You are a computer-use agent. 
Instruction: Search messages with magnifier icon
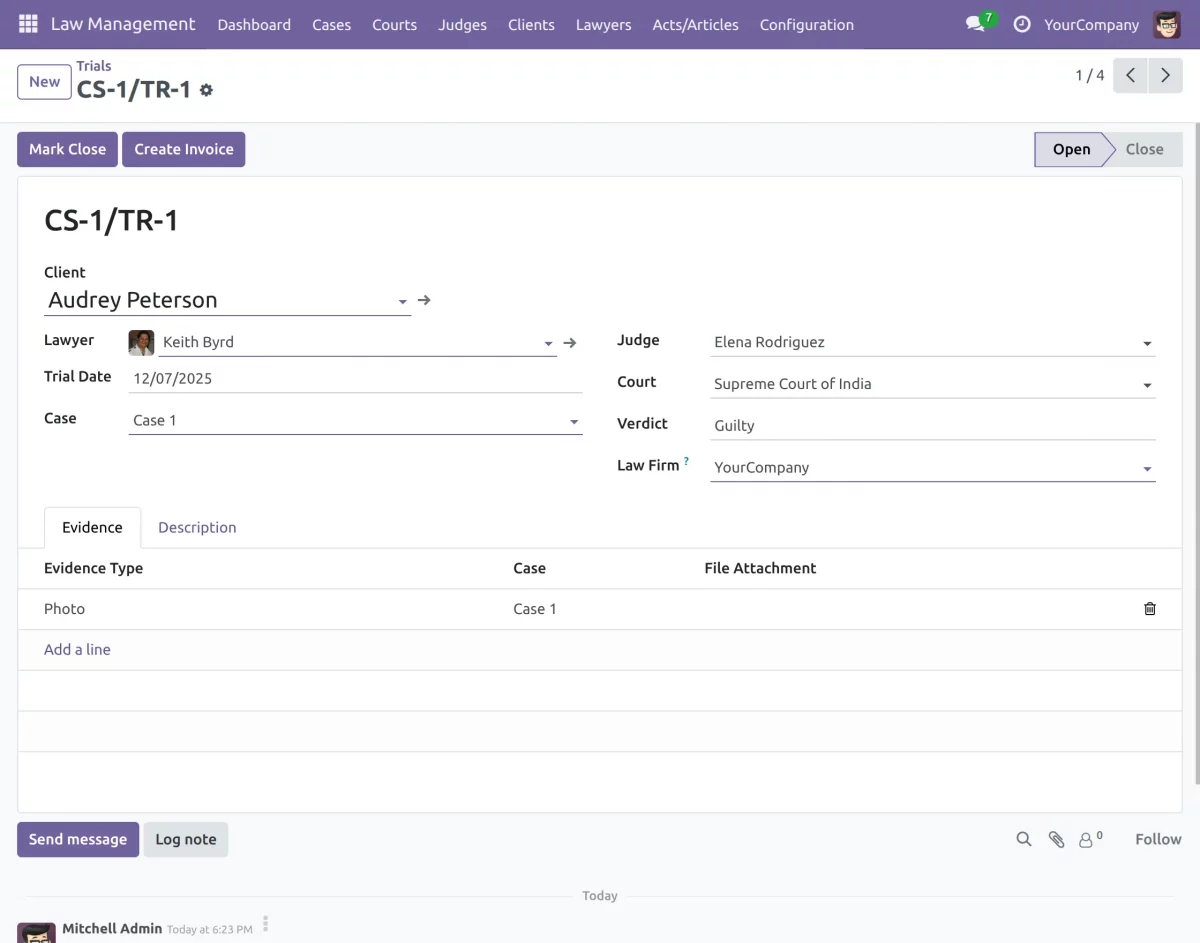pyautogui.click(x=1023, y=839)
